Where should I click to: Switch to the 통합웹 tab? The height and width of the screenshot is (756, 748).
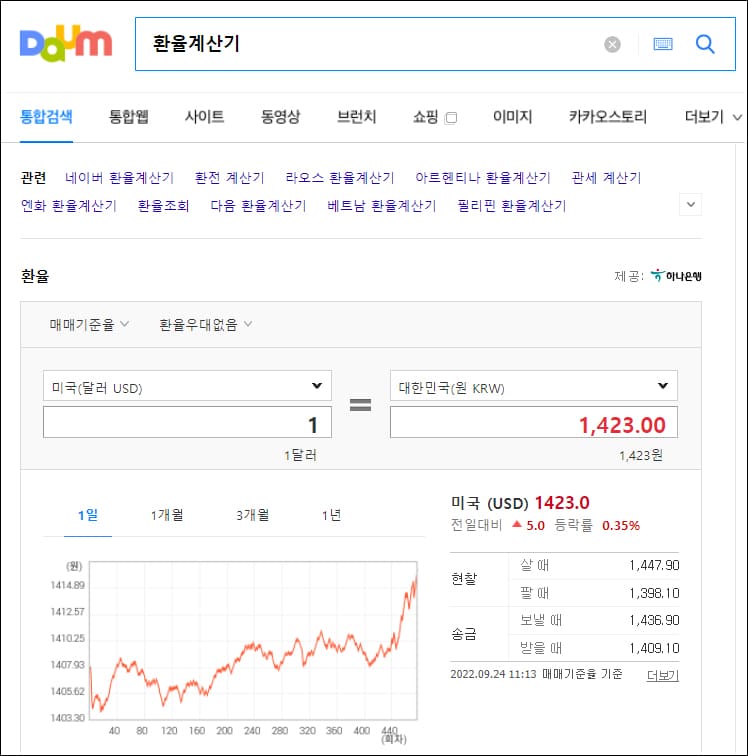(x=128, y=117)
